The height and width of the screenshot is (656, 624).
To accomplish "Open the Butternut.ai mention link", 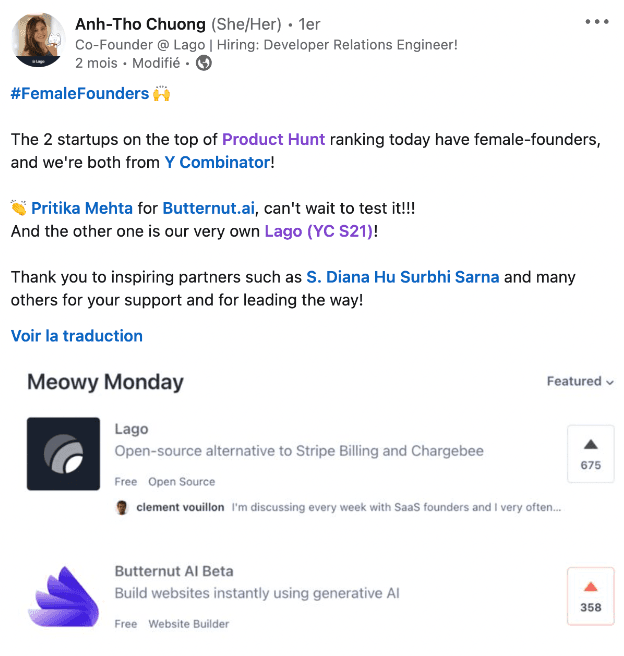I will tap(209, 208).
